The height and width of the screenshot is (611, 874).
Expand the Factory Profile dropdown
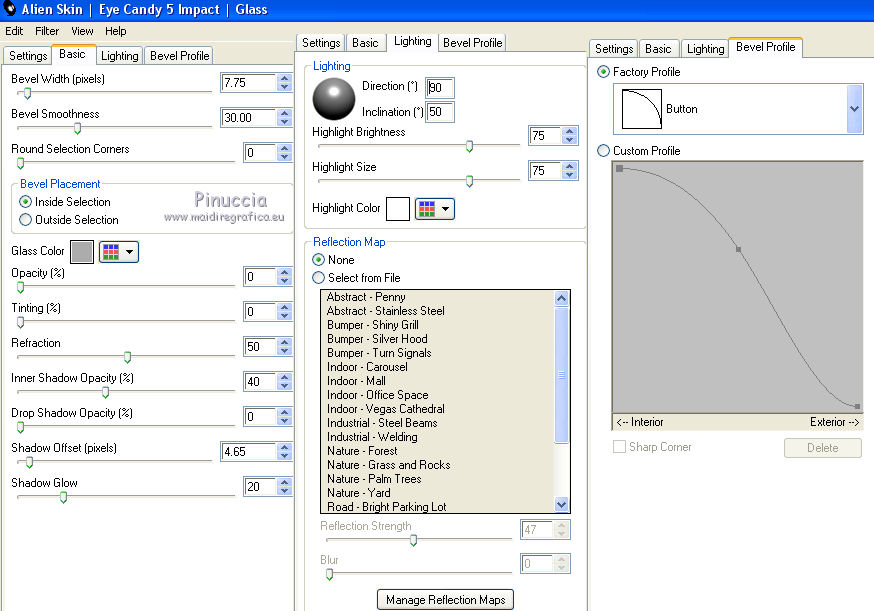(854, 109)
